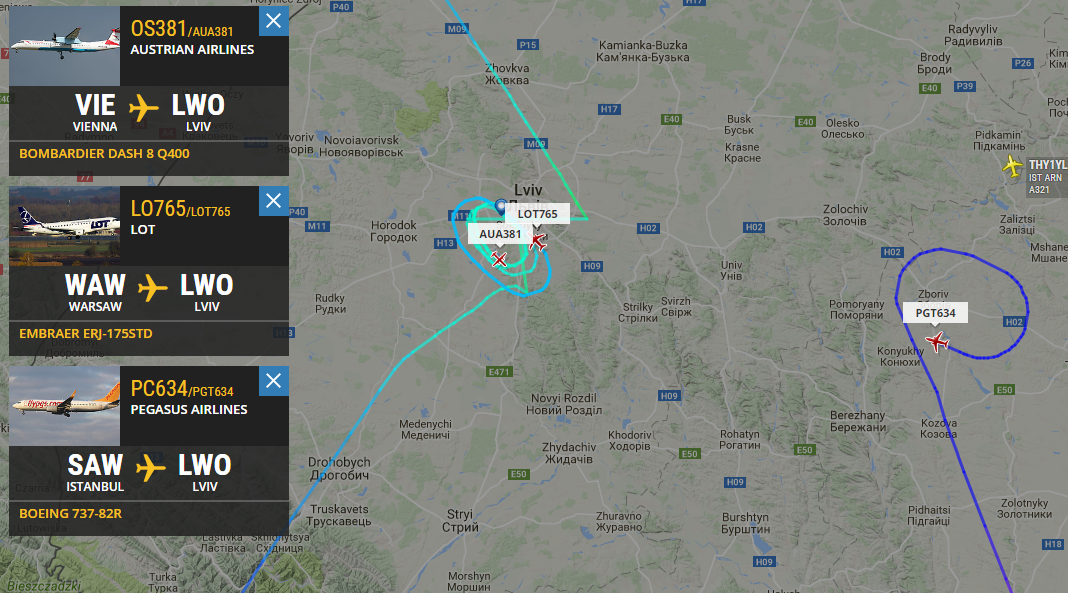Click the LOT765 flight label
The height and width of the screenshot is (593, 1068).
click(537, 214)
